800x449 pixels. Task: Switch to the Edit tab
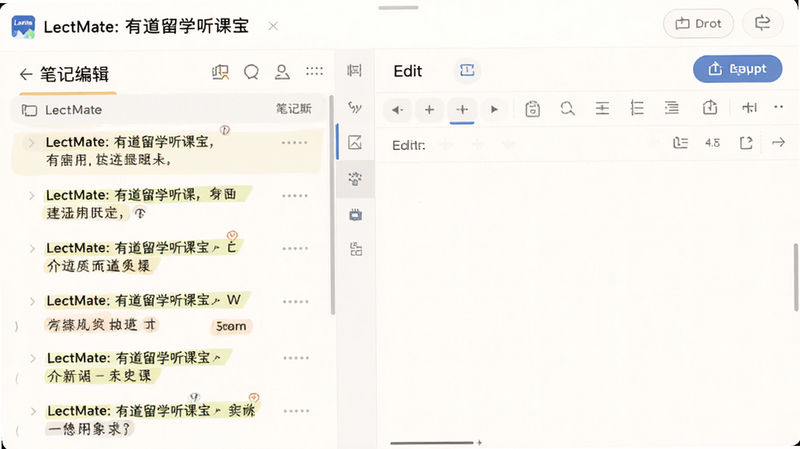[408, 71]
